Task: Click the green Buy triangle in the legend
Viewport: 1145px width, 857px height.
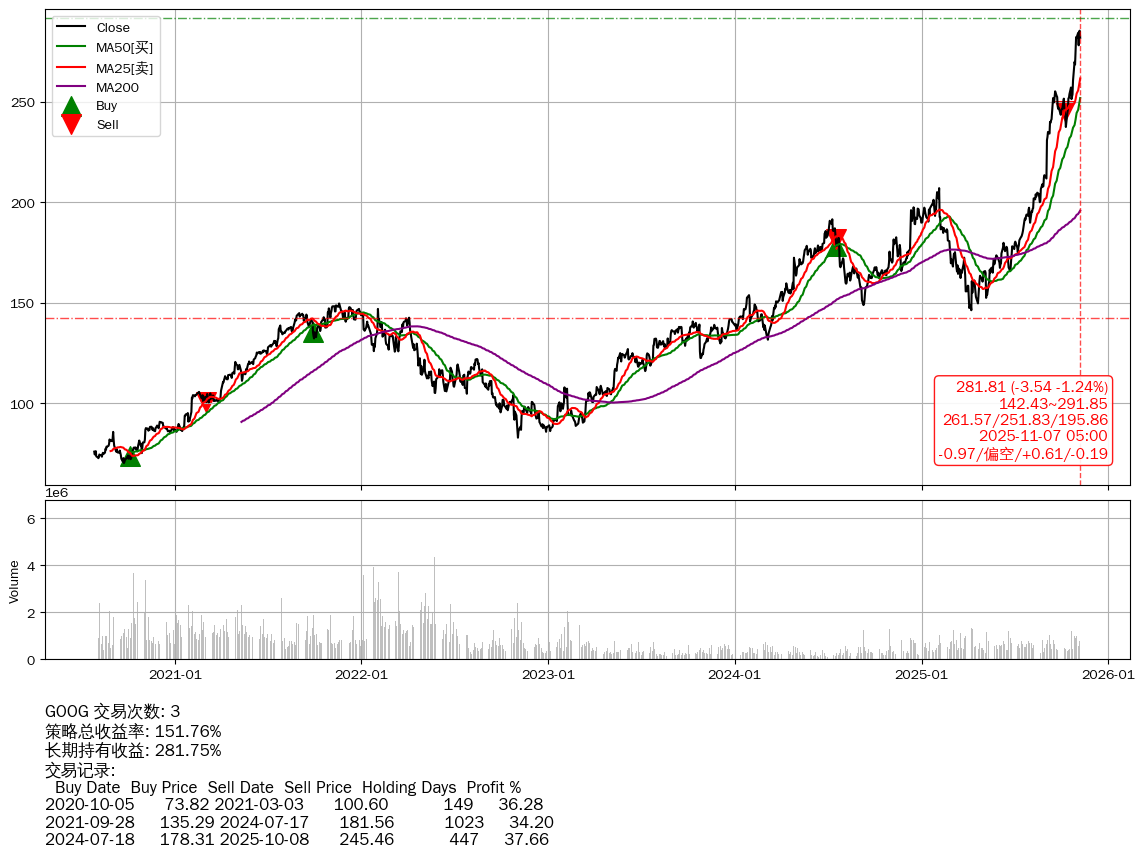Action: (x=71, y=106)
